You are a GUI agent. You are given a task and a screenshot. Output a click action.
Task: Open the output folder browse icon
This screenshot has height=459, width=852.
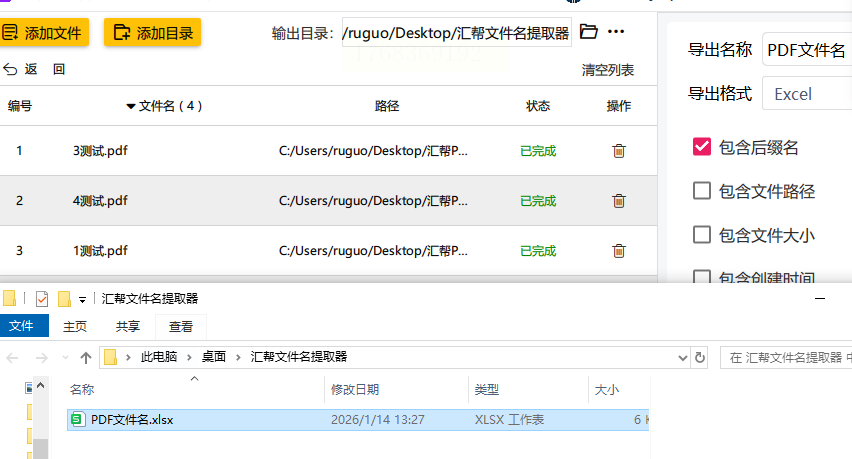click(x=588, y=32)
